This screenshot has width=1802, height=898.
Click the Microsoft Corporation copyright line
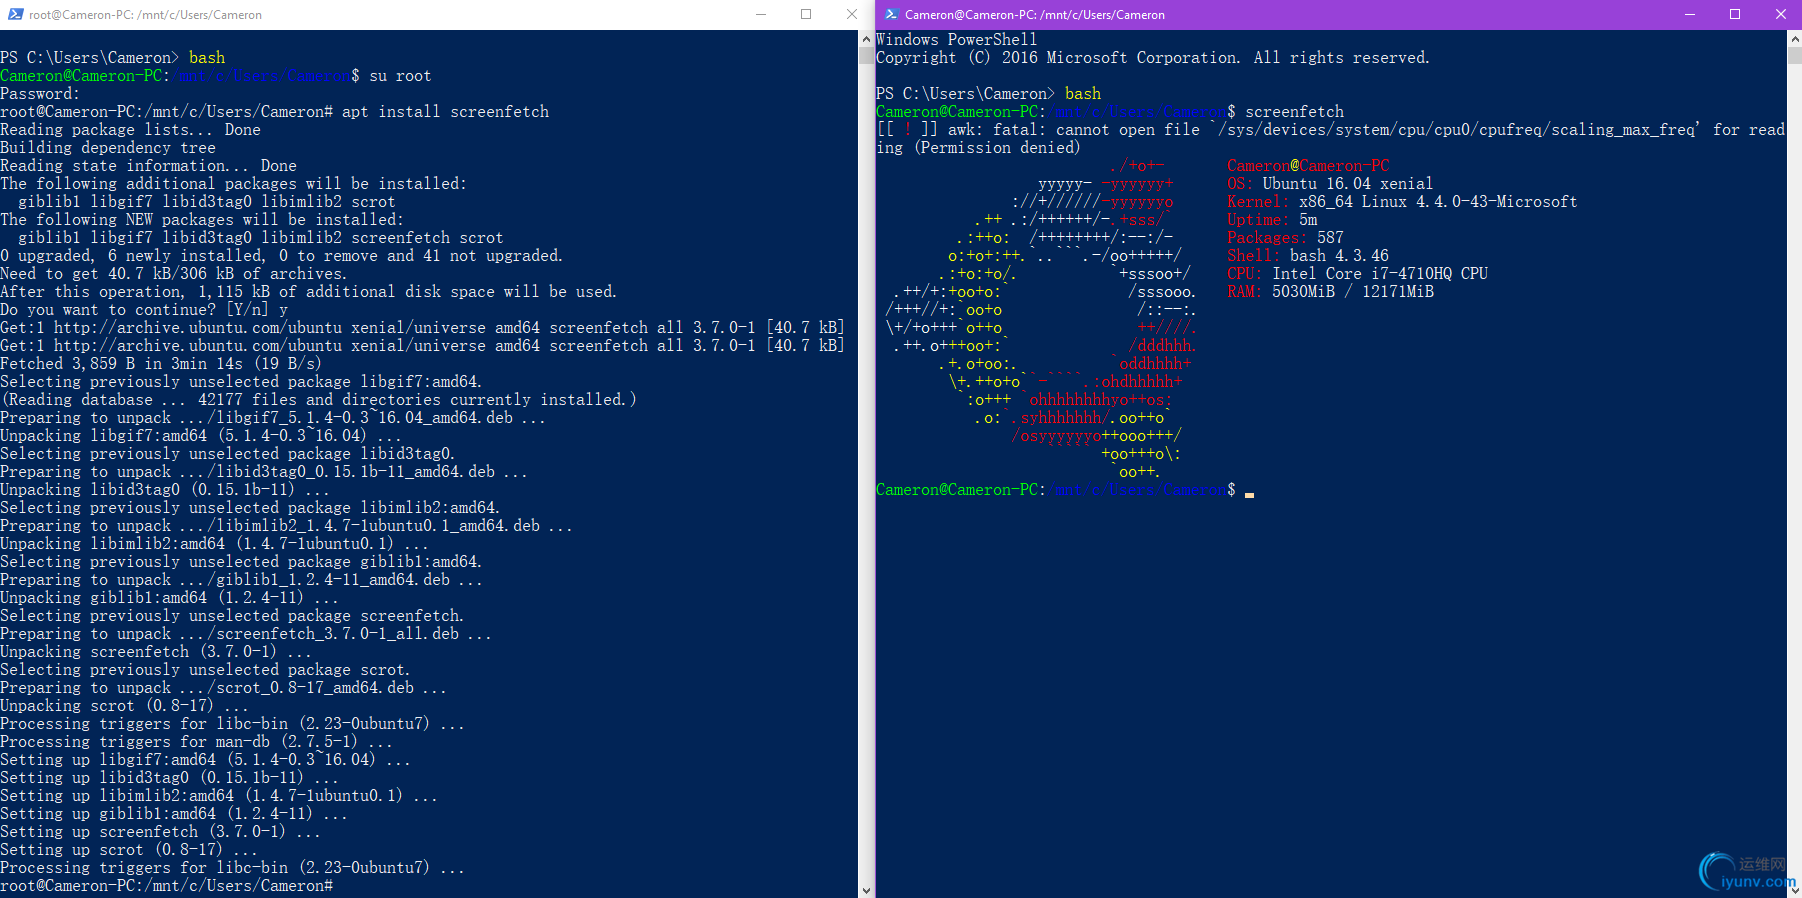coord(1153,58)
